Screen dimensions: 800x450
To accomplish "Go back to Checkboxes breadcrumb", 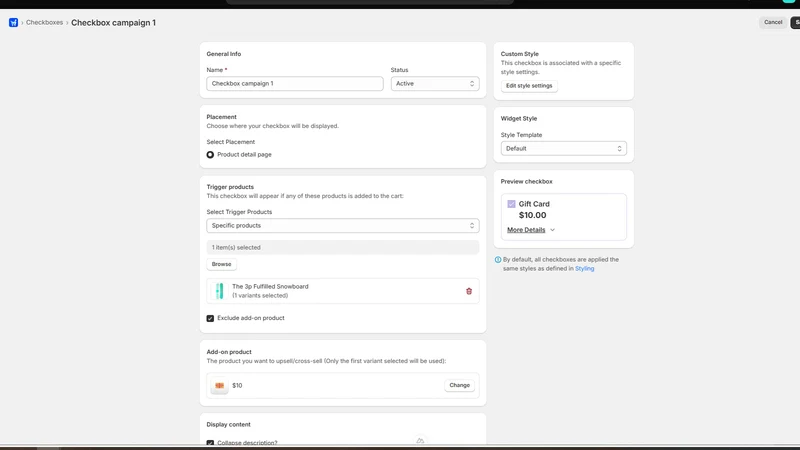I will click(x=44, y=22).
